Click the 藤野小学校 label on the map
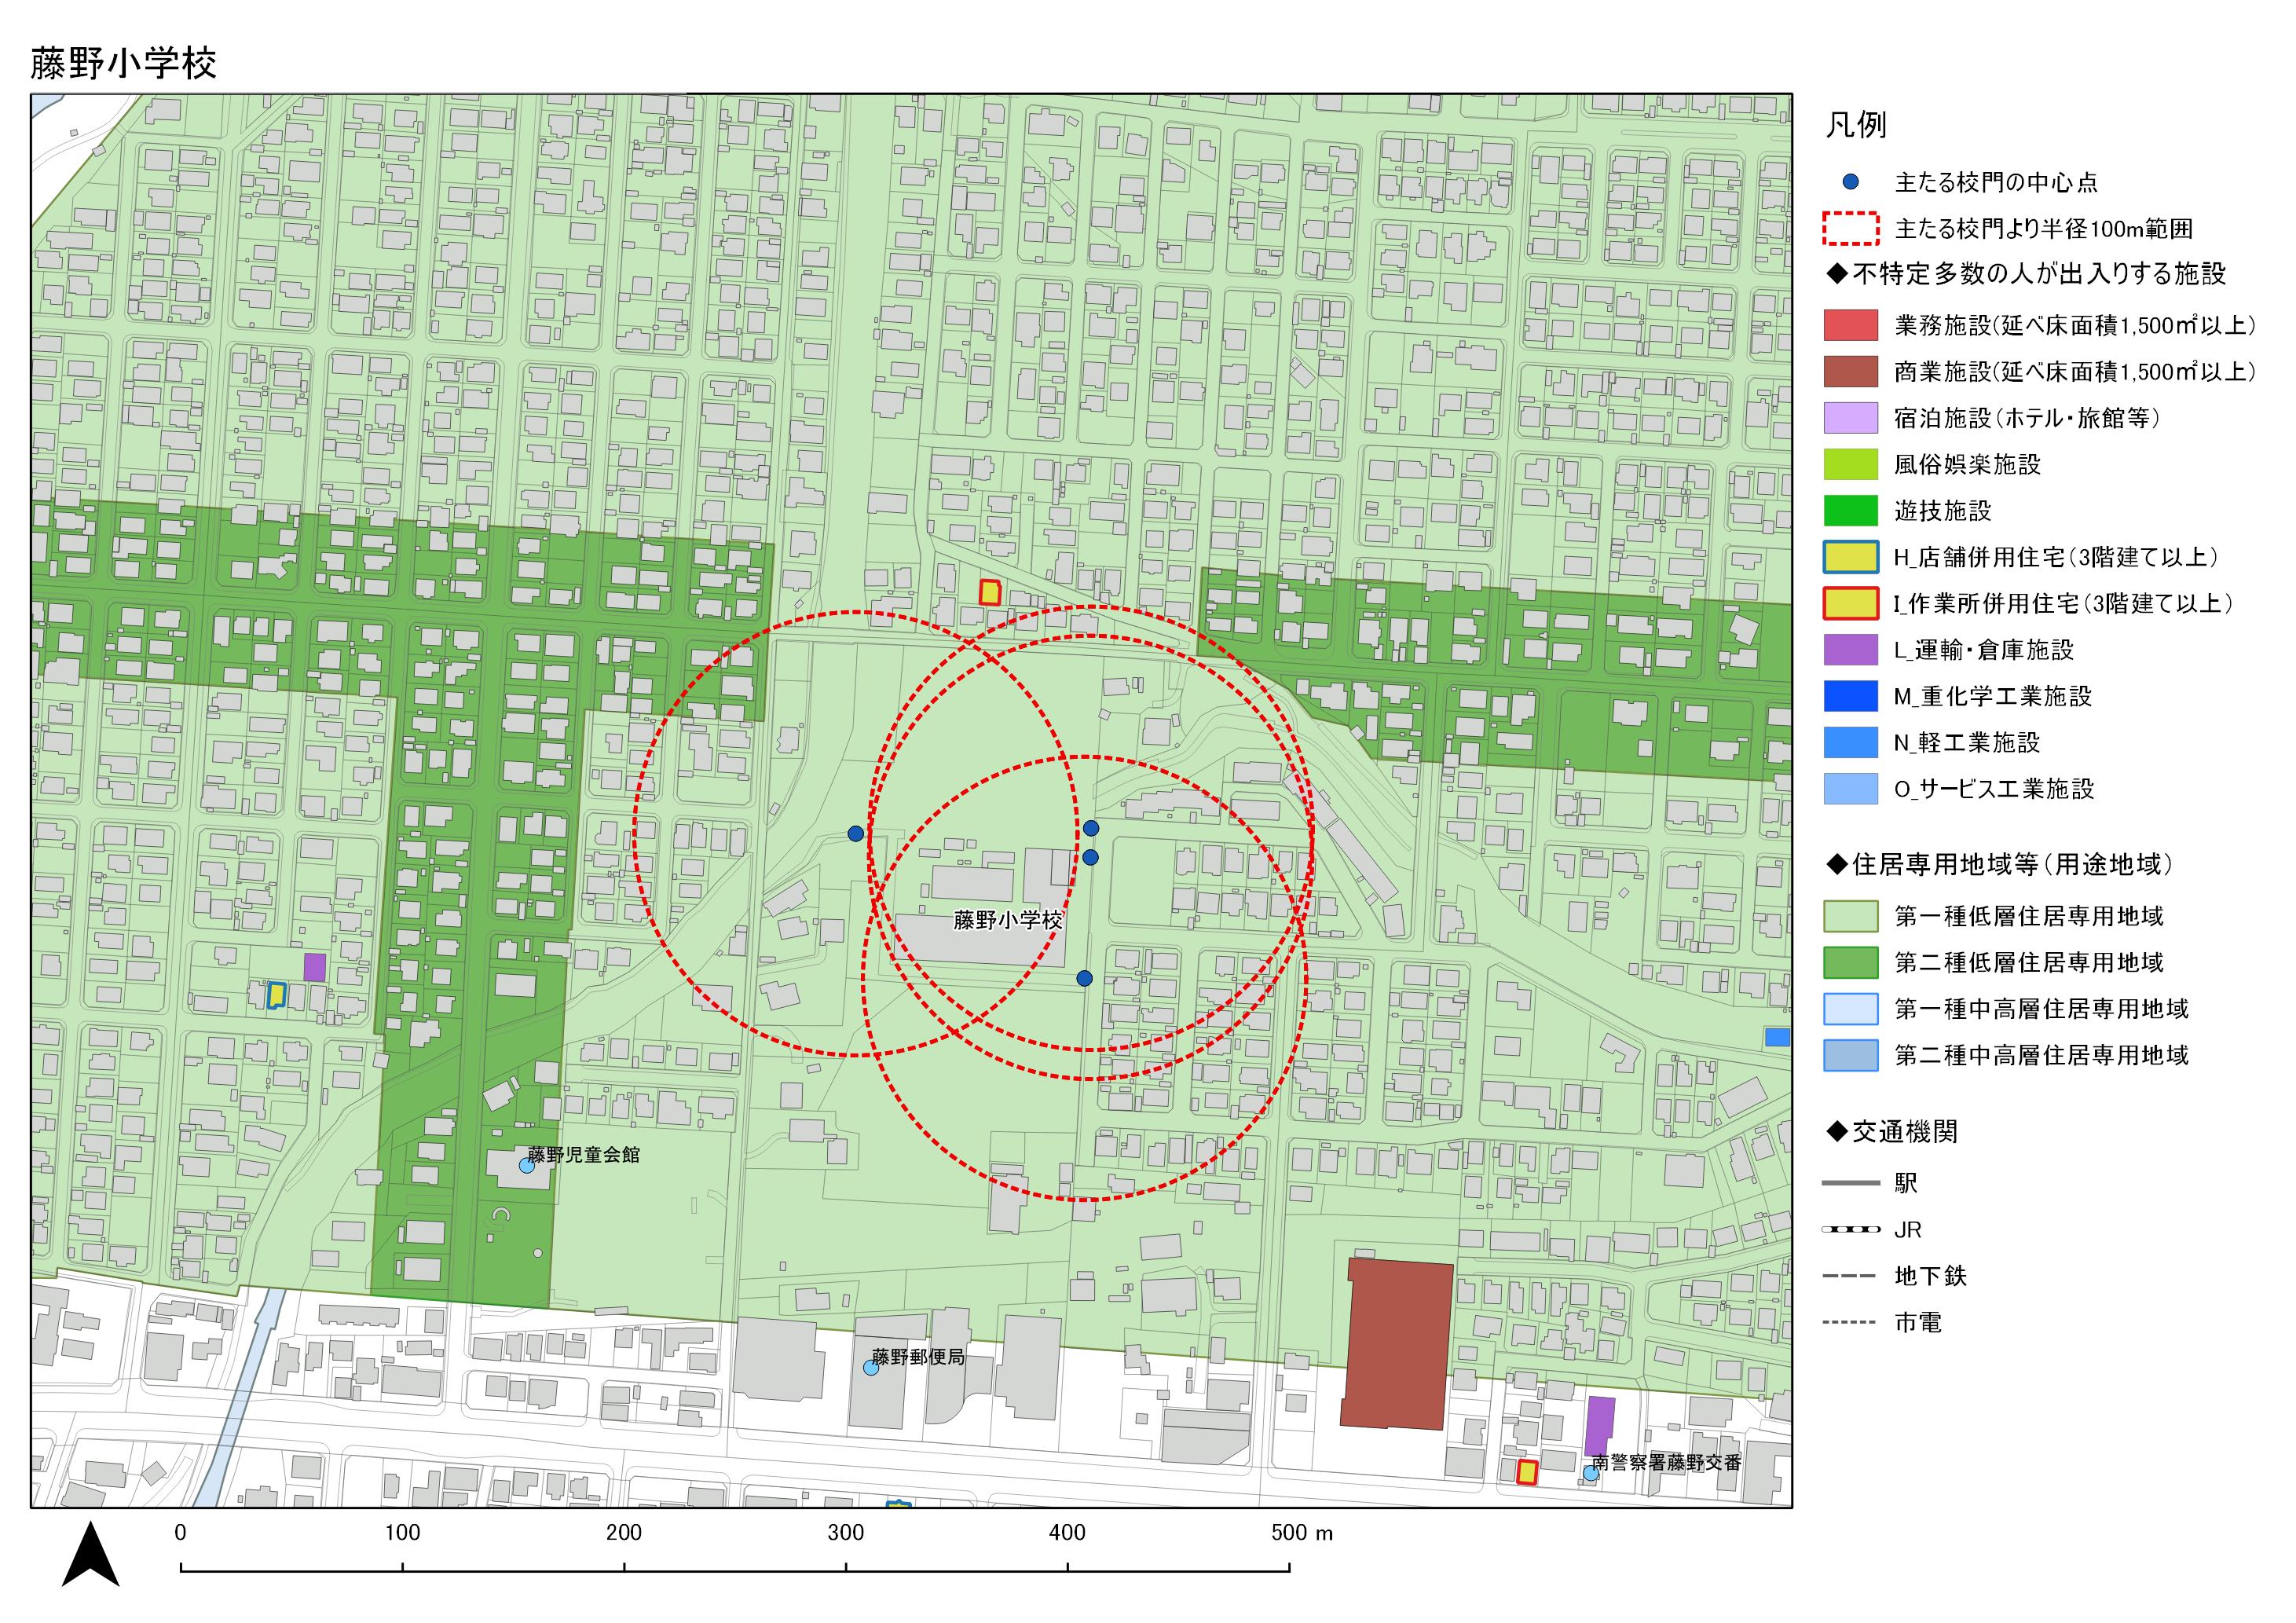Screen dimensions: 2296x1623 pos(1007,920)
